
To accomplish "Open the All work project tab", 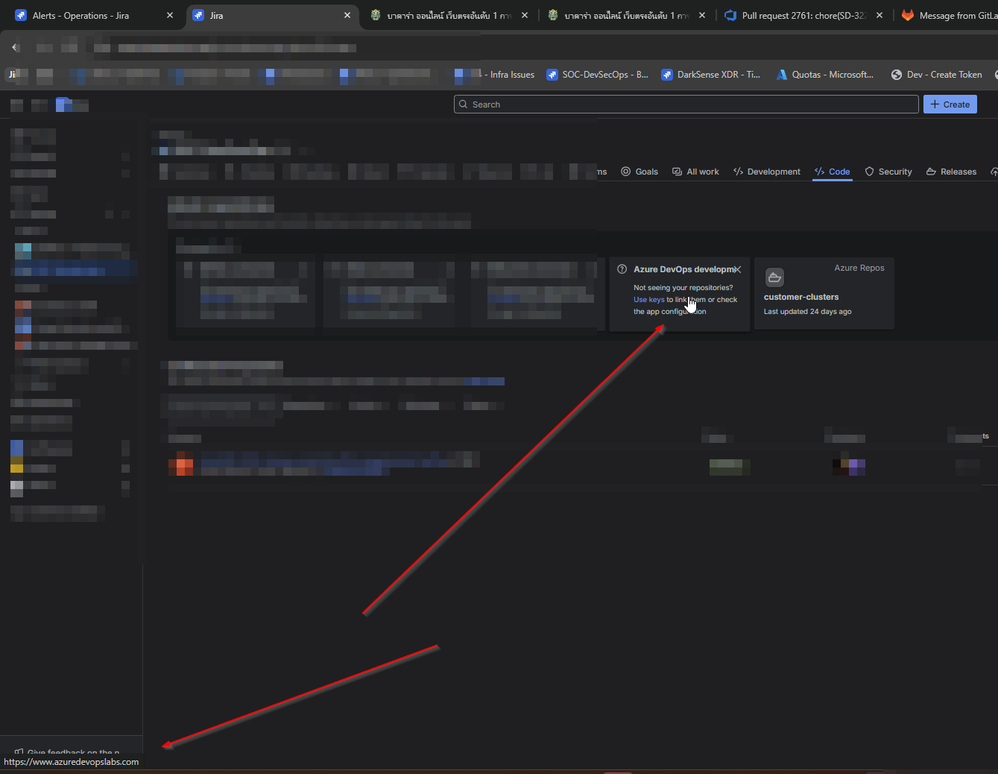I will point(696,172).
